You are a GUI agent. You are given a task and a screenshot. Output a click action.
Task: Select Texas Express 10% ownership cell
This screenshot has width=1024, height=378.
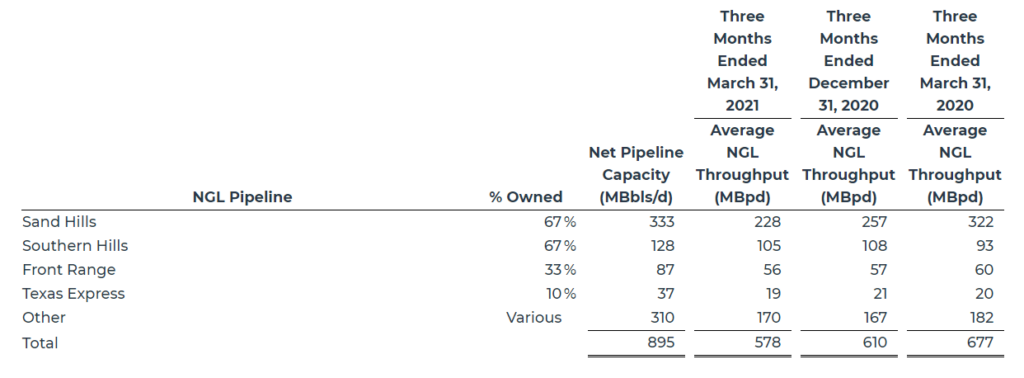561,294
